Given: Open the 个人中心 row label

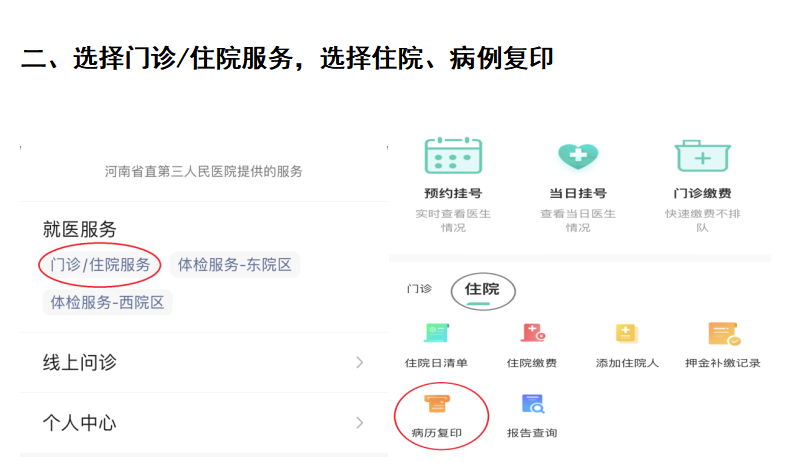Looking at the screenshot, I should [x=80, y=423].
